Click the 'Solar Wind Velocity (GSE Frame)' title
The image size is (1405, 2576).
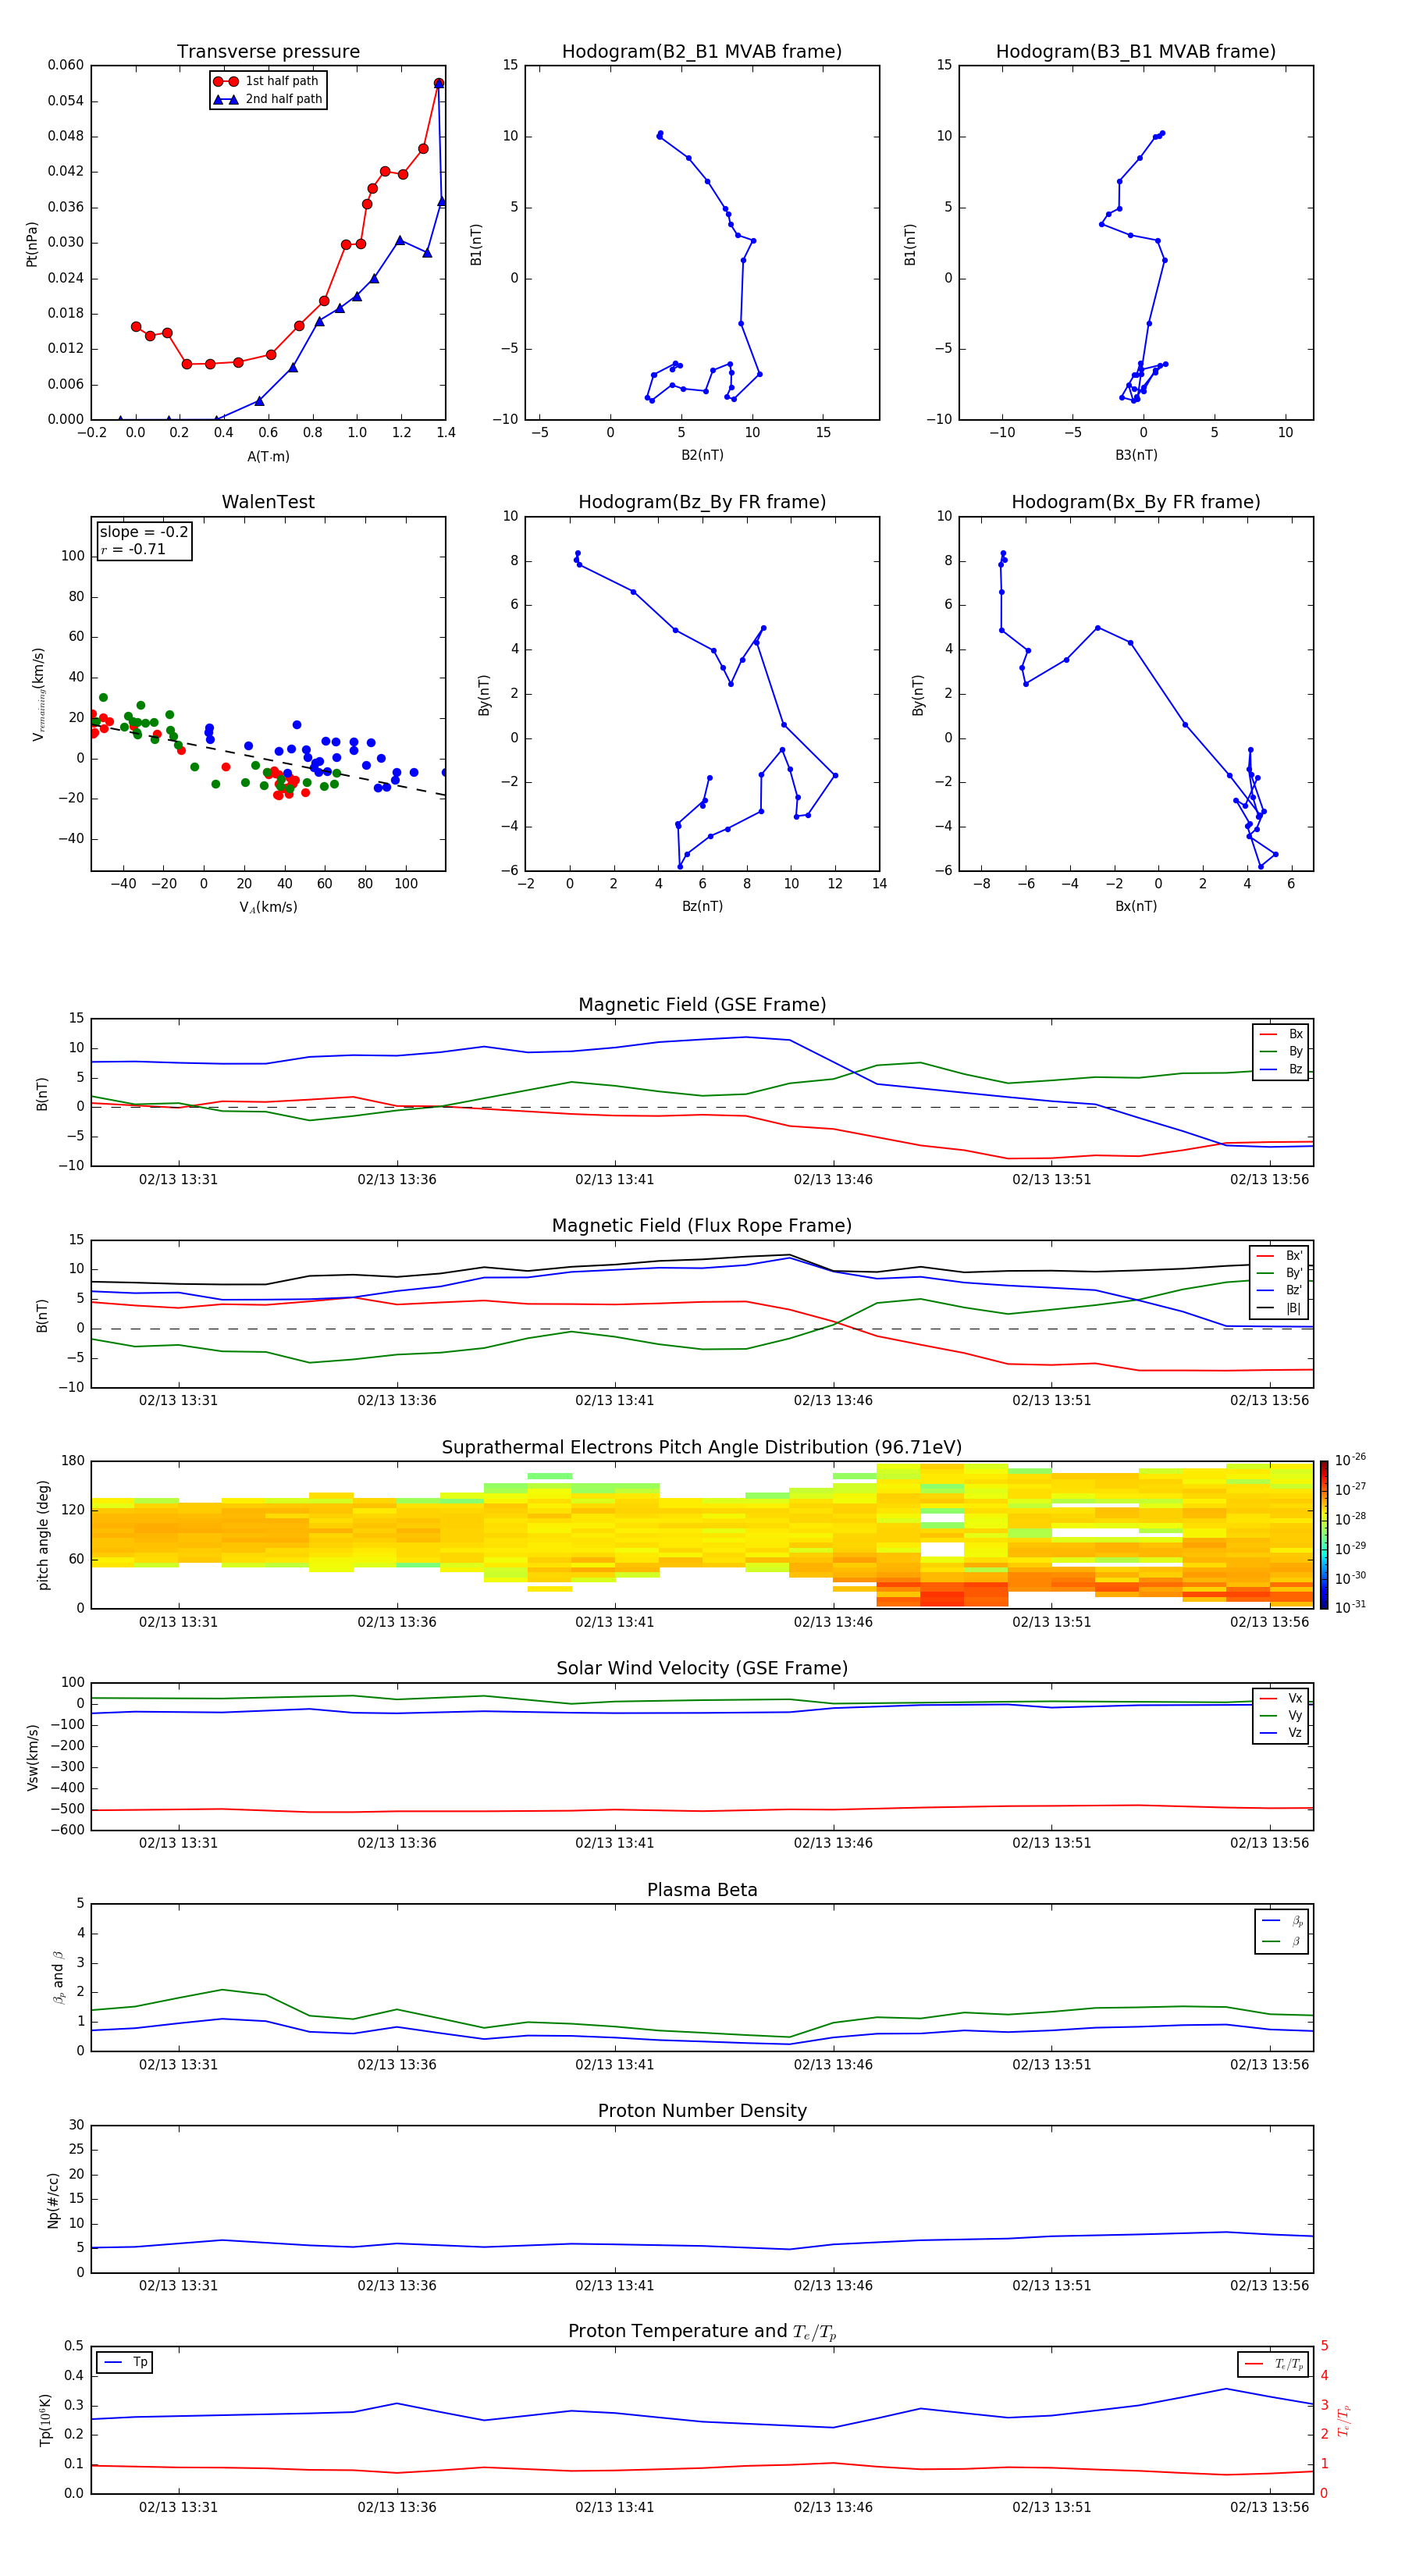click(702, 1668)
